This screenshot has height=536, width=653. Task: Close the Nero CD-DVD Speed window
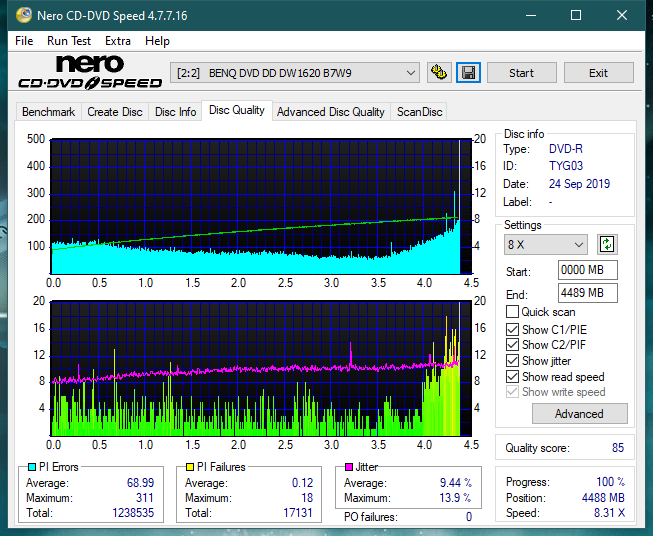[x=622, y=15]
